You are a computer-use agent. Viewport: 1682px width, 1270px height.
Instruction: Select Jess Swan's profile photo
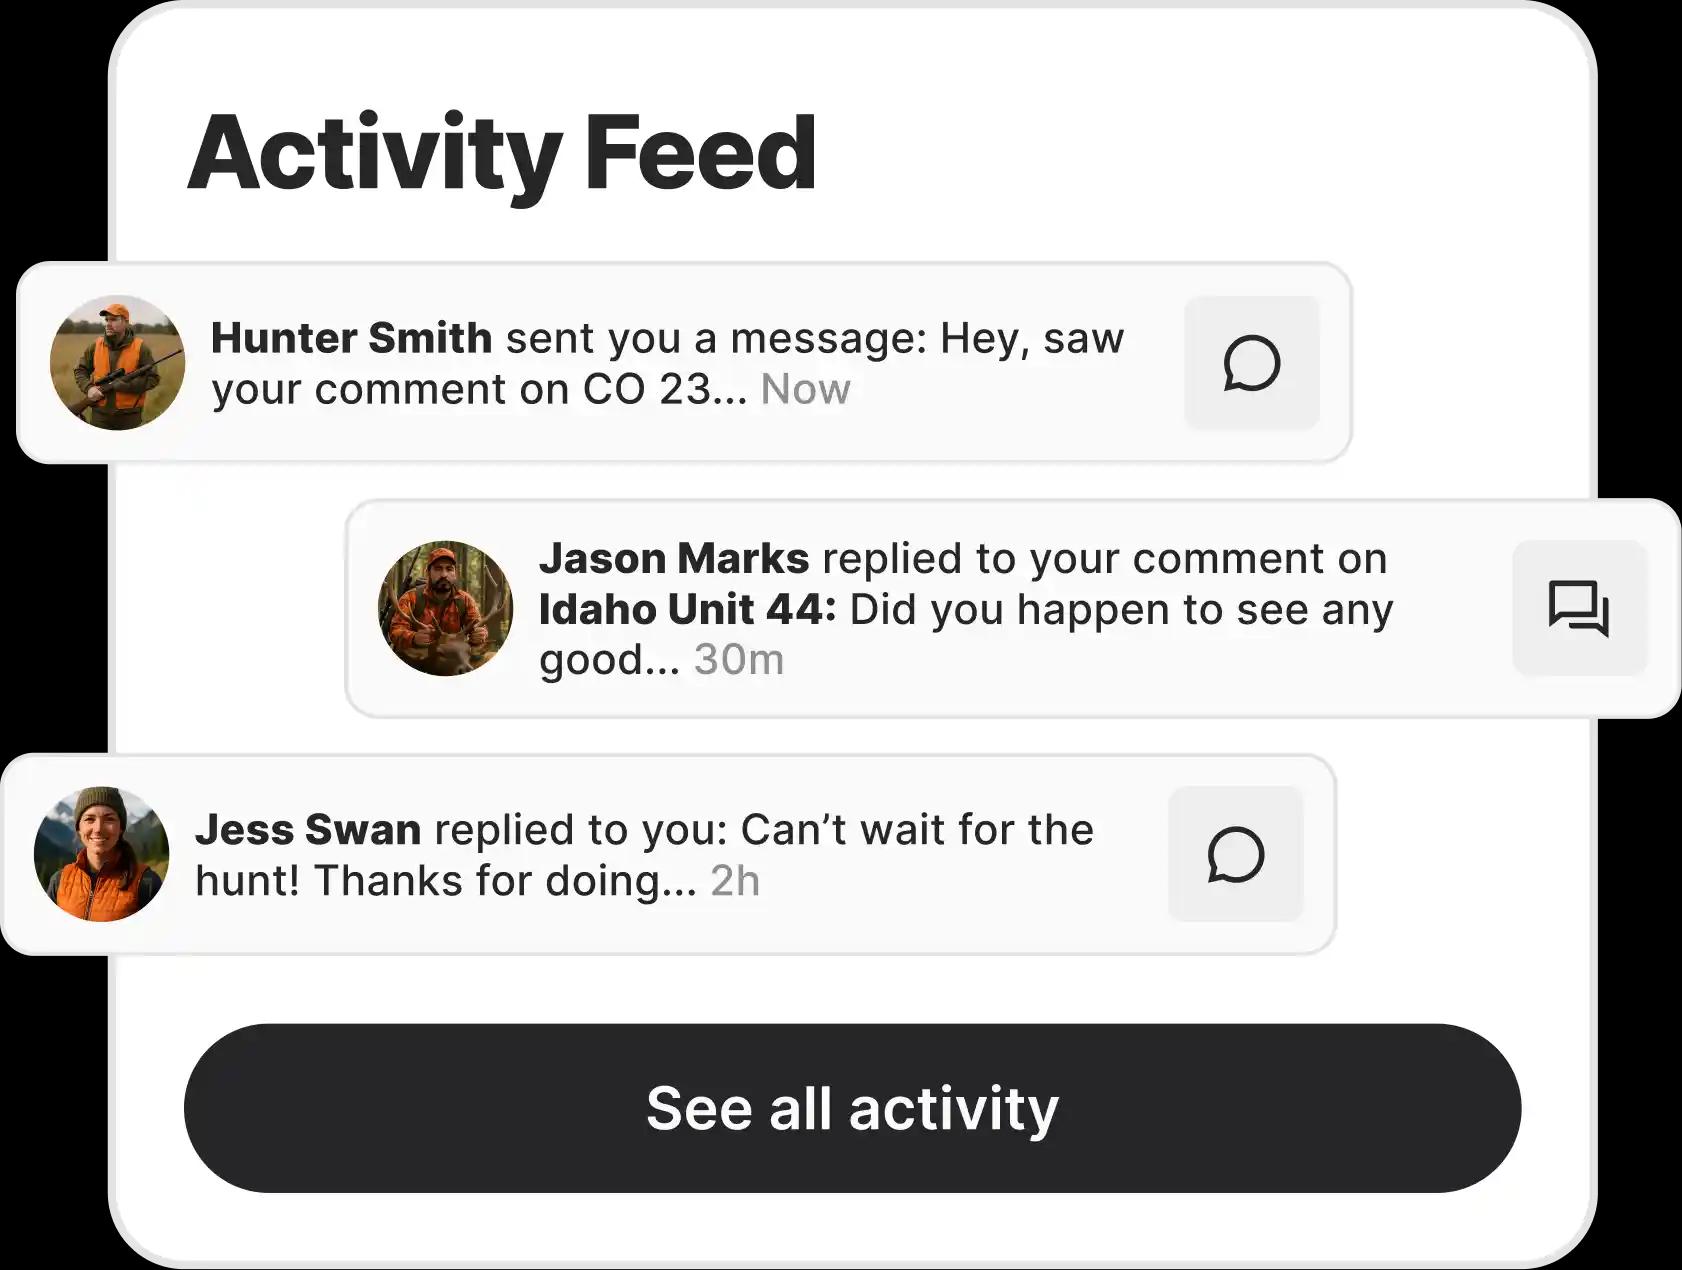pos(101,854)
